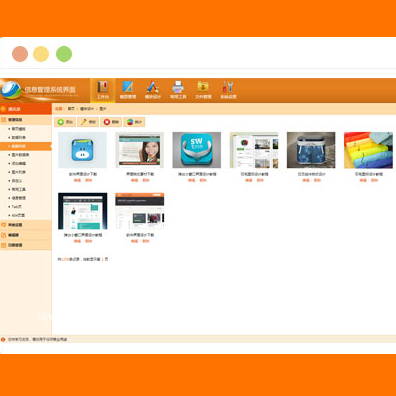Click the green plus Add toolbar button

coord(65,122)
